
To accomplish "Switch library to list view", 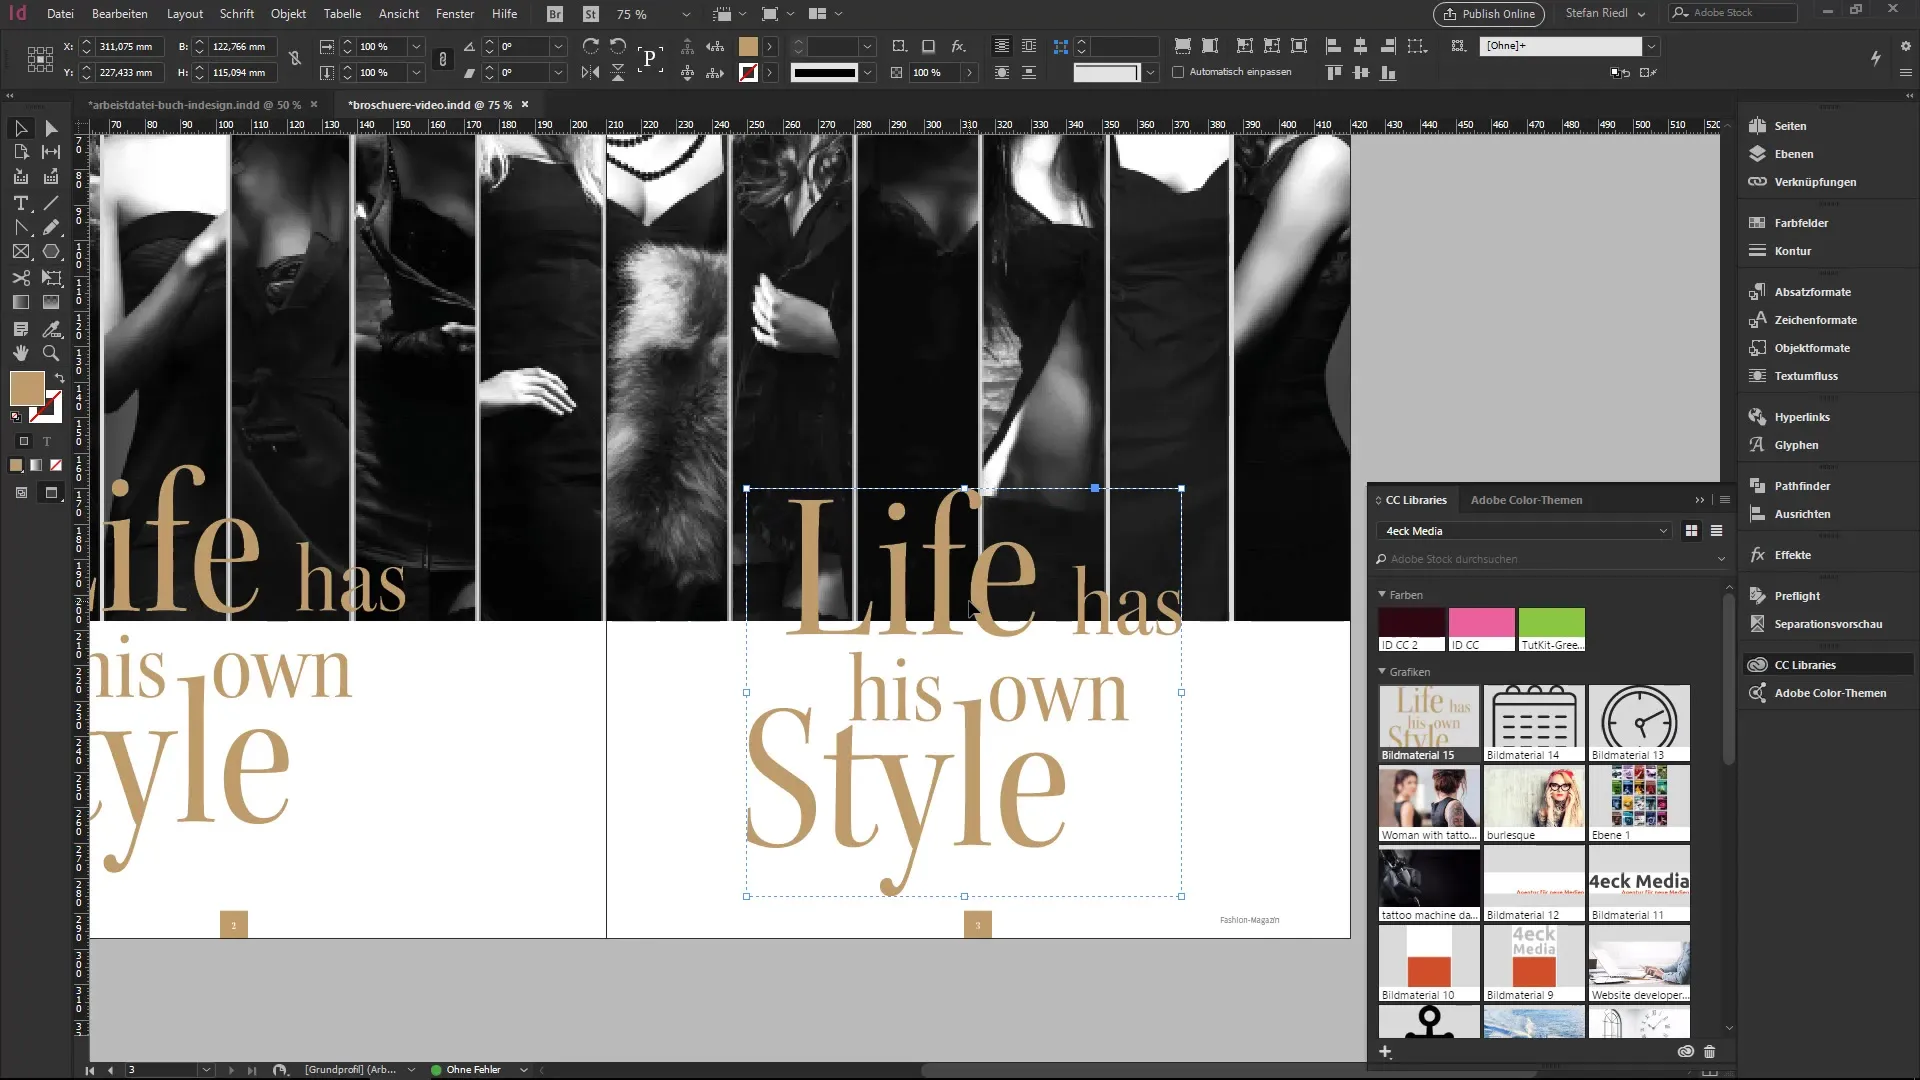I will point(1716,531).
